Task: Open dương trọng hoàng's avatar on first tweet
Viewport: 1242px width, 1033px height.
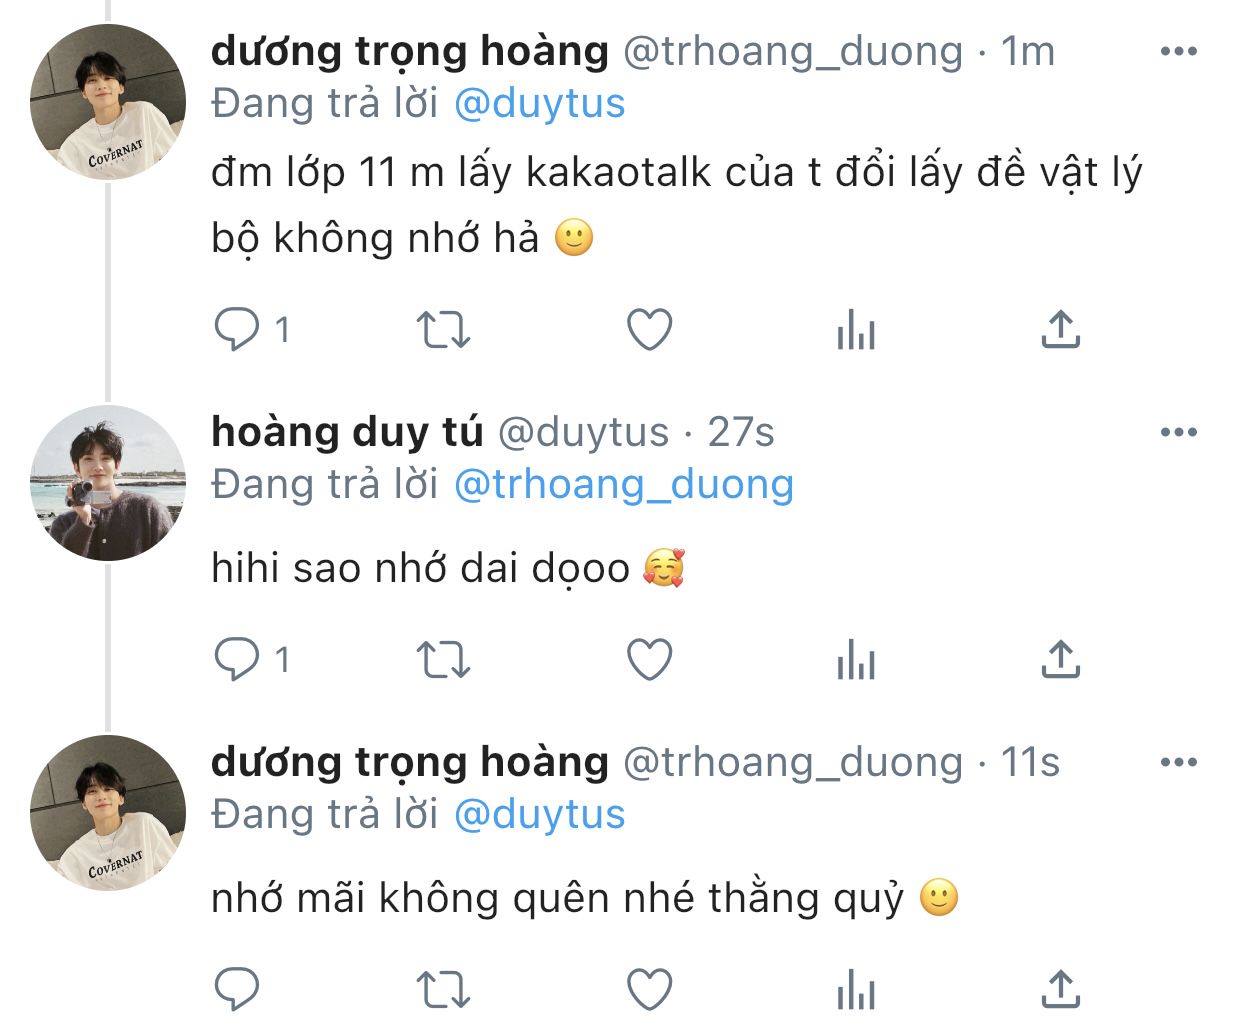Action: click(x=108, y=102)
